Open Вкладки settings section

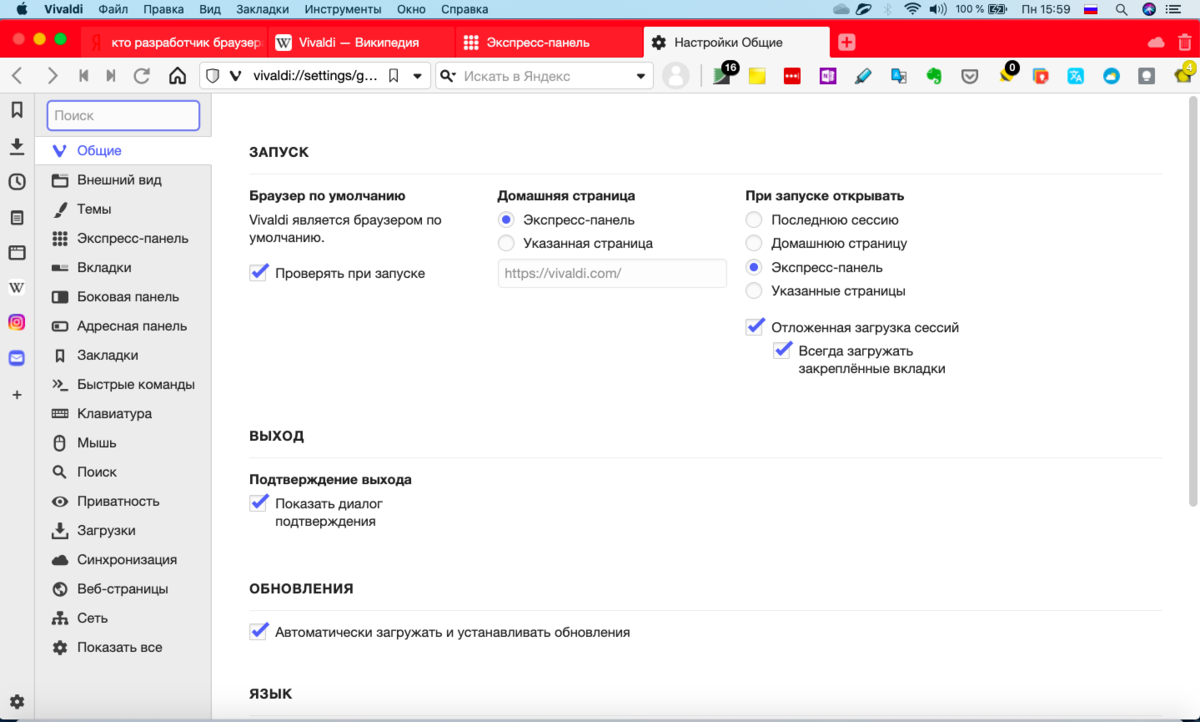pyautogui.click(x=124, y=267)
